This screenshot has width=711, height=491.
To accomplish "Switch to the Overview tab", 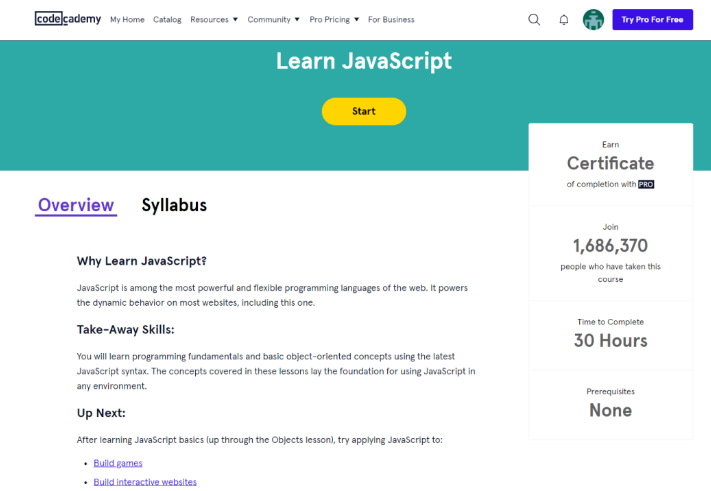I will point(76,205).
